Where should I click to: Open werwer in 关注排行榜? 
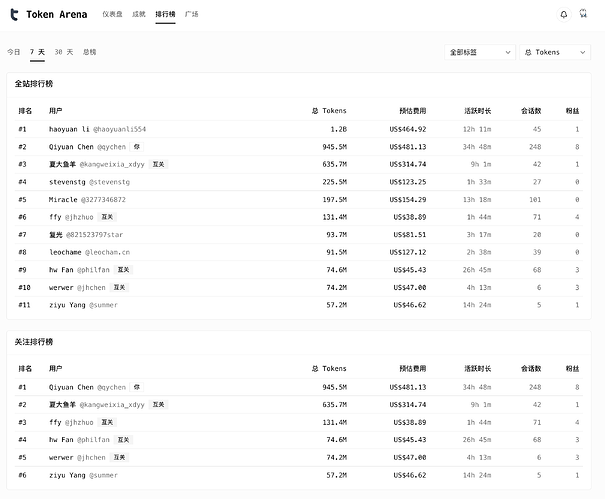pyautogui.click(x=77, y=458)
